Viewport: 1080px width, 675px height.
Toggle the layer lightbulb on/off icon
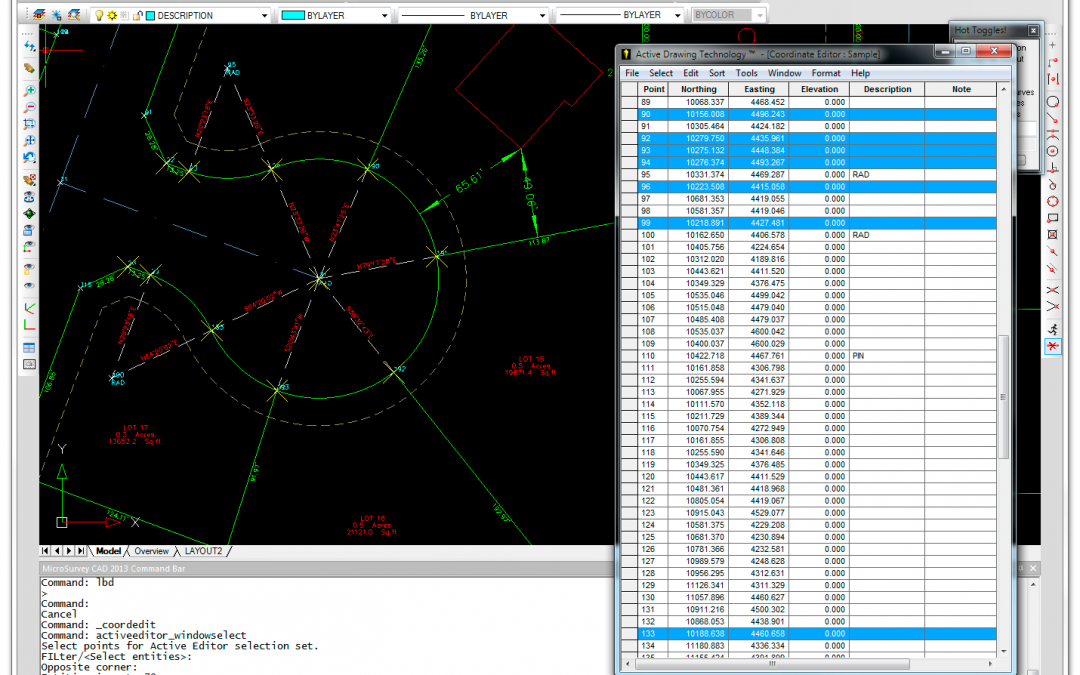(99, 16)
